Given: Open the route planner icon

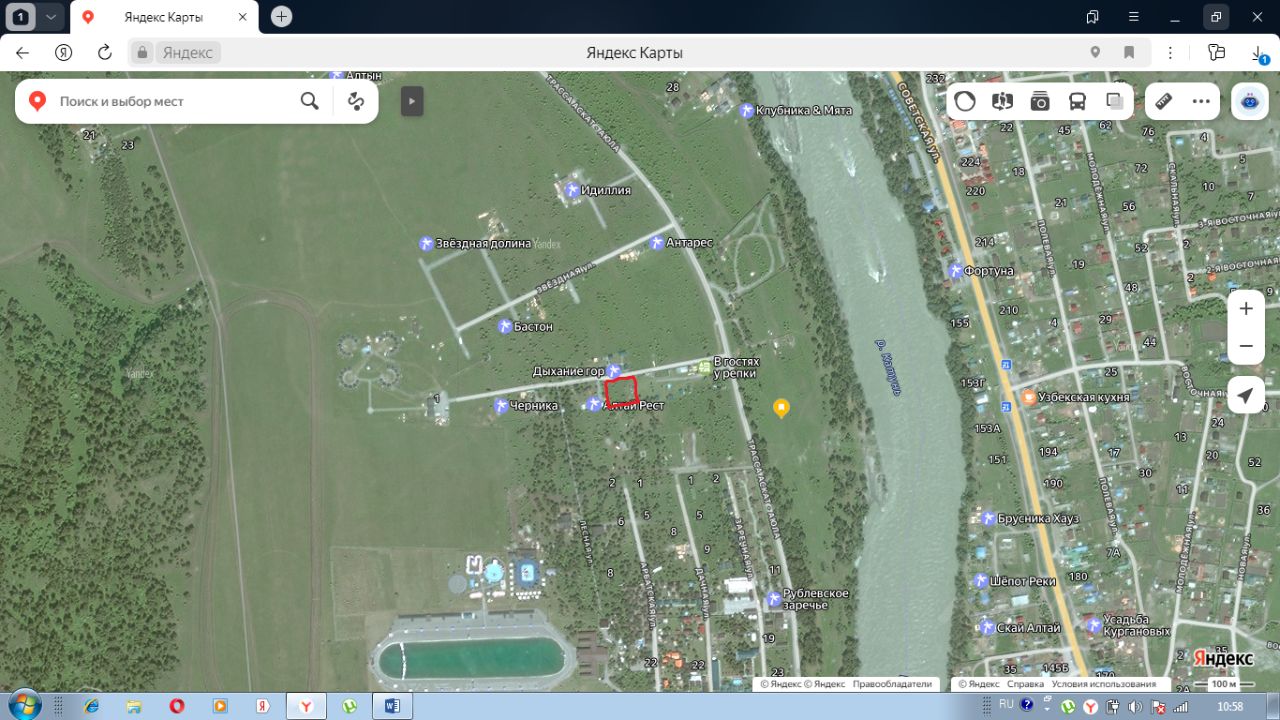Looking at the screenshot, I should pos(355,101).
